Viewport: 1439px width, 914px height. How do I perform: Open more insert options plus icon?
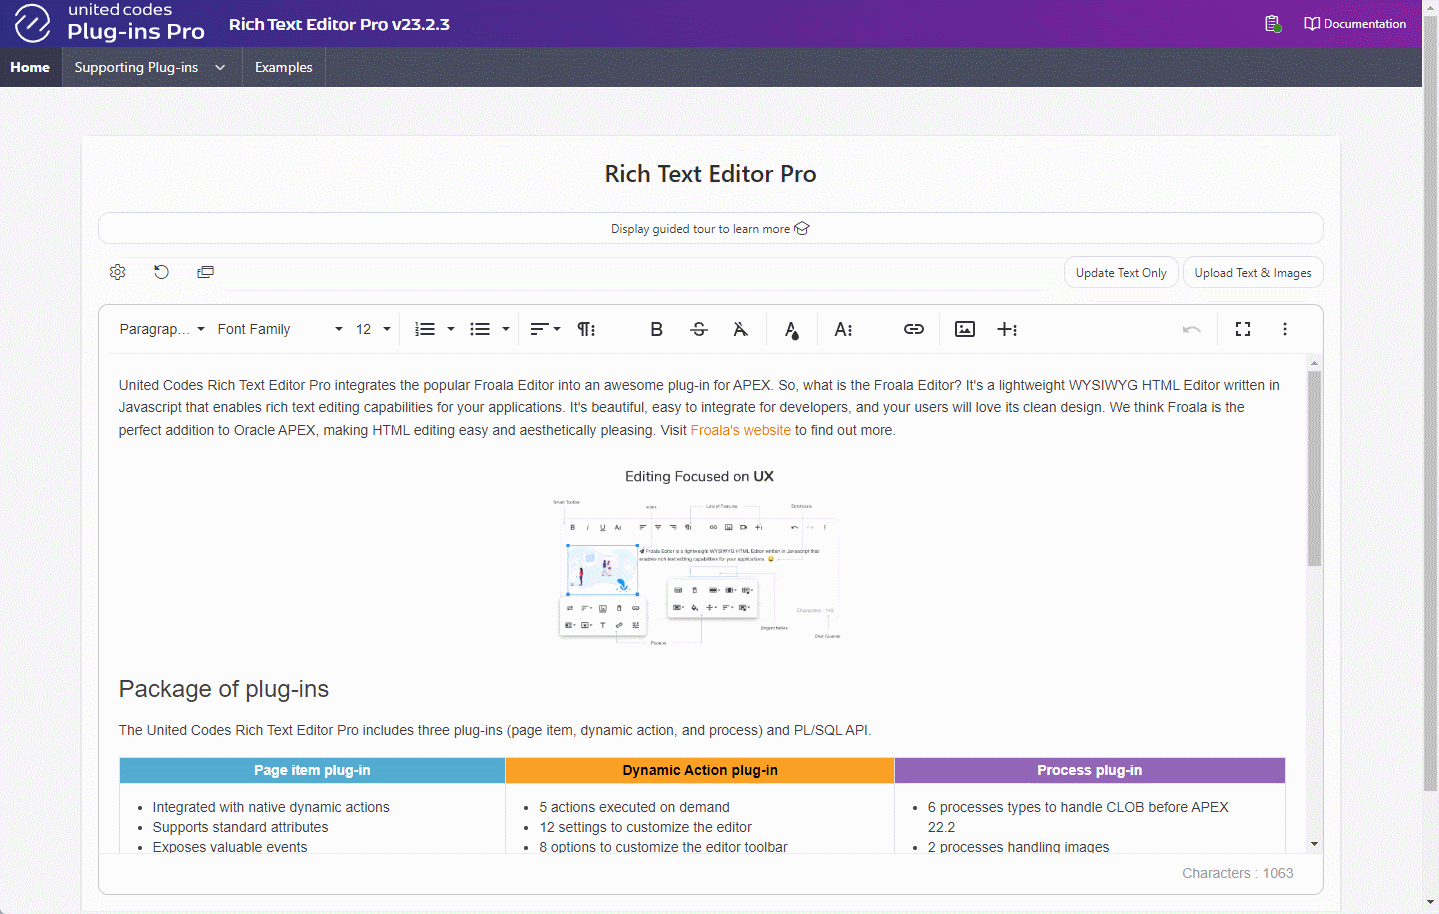click(x=1007, y=329)
